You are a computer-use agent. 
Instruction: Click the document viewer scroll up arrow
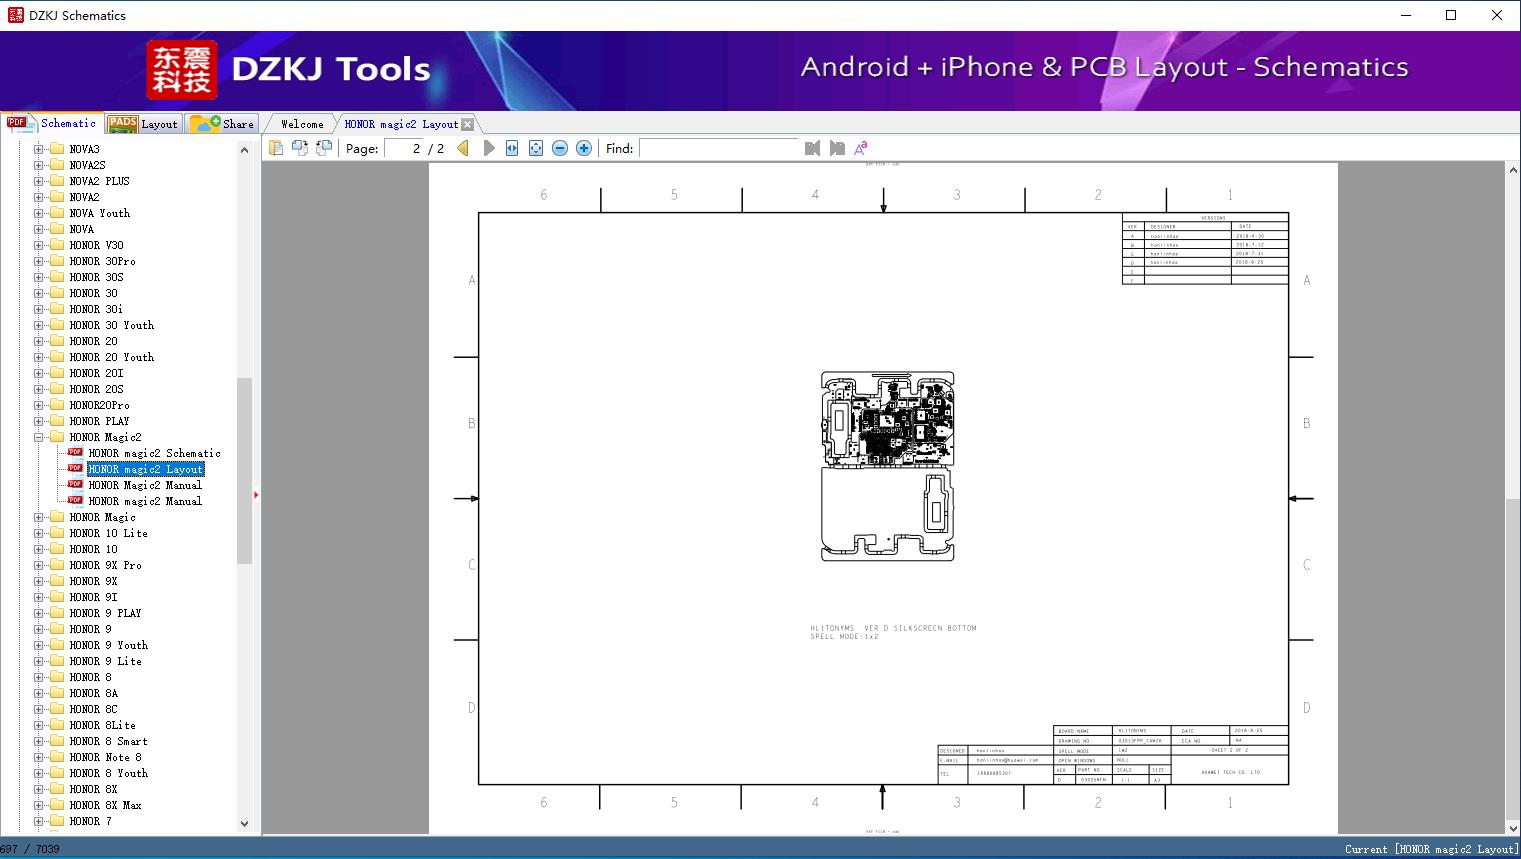(x=1513, y=171)
